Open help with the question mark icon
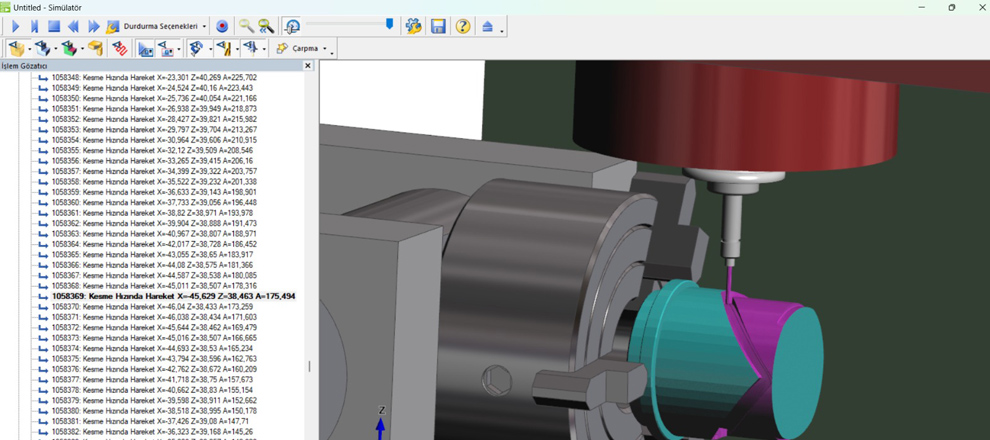 tap(462, 26)
